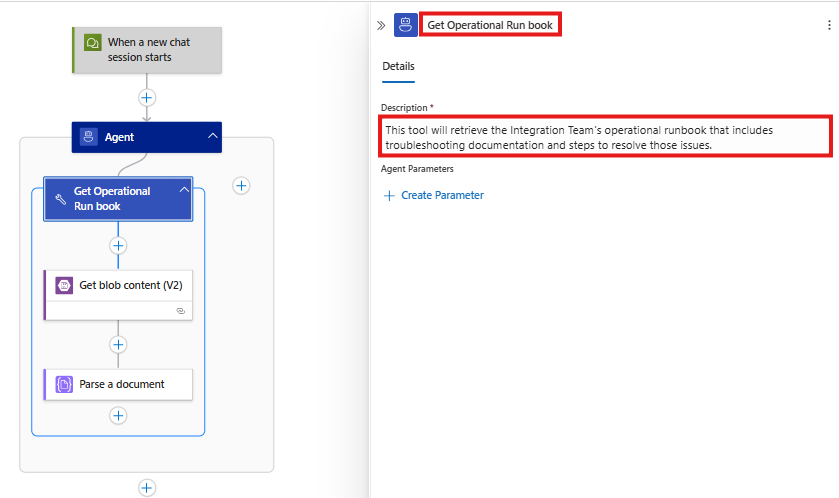The height and width of the screenshot is (498, 839).
Task: Click the chat trigger icon on first node
Action: coord(92,44)
